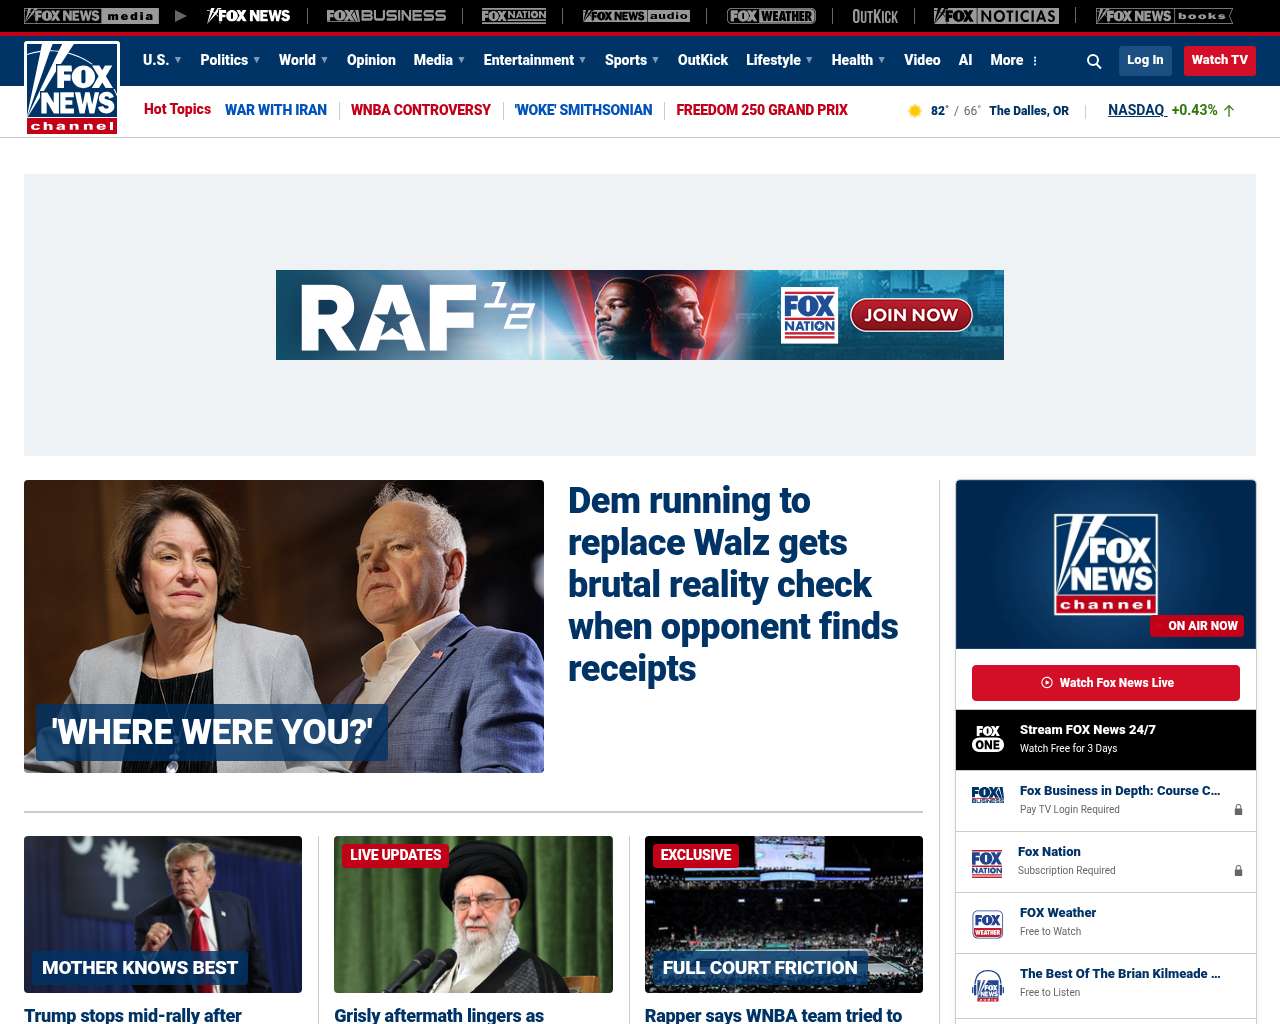1280x1024 pixels.
Task: Open Stream FOX News 24/7 link
Action: point(1088,730)
